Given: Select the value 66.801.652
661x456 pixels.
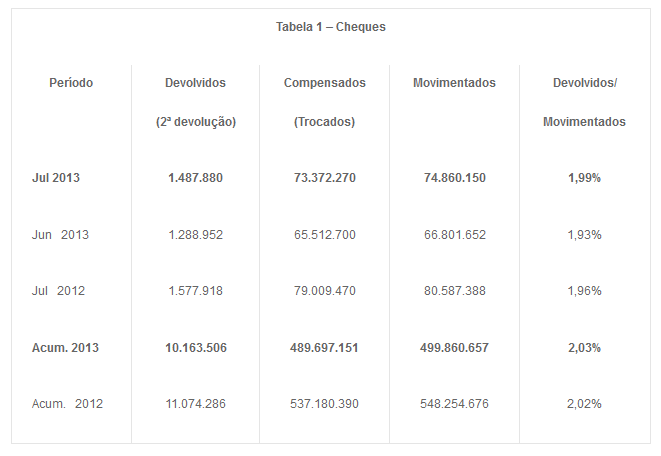Looking at the screenshot, I should [455, 235].
